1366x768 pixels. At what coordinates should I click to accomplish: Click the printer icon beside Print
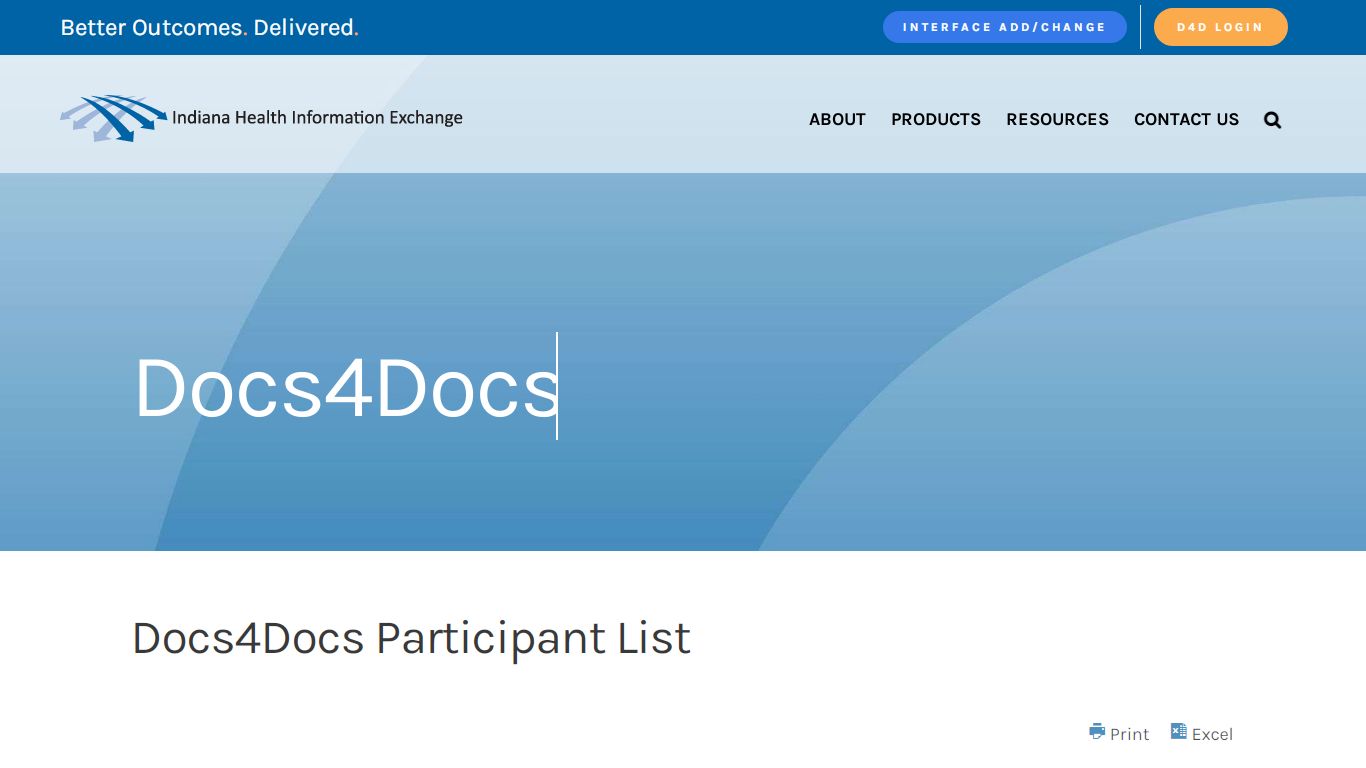click(x=1097, y=732)
